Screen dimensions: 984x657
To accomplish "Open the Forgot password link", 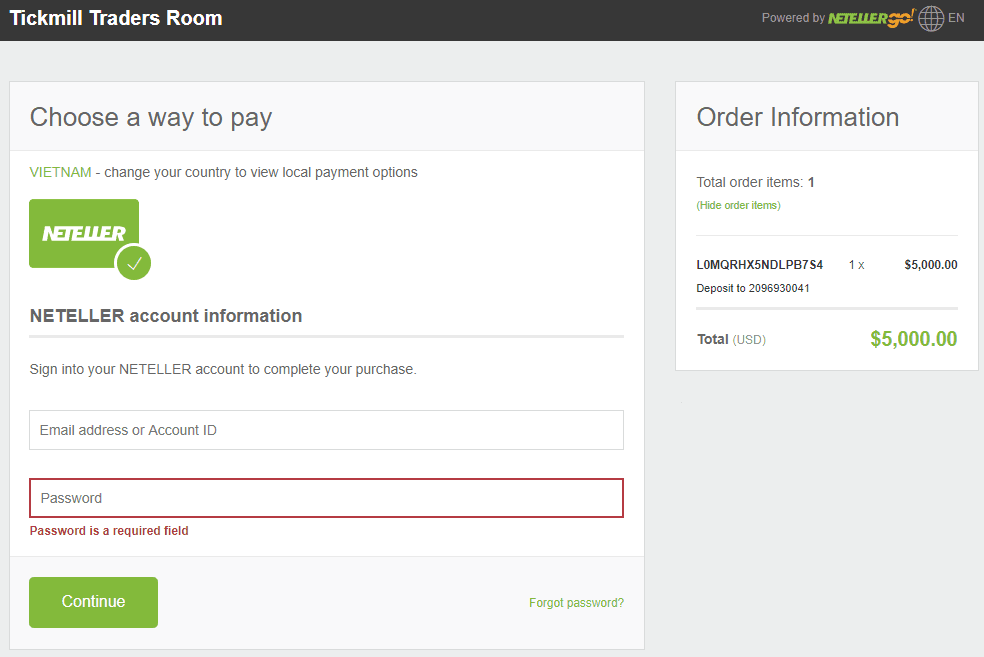I will 576,603.
